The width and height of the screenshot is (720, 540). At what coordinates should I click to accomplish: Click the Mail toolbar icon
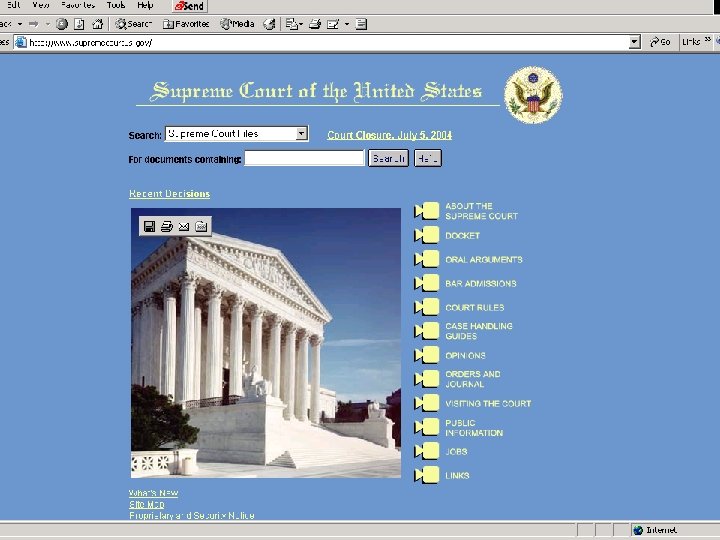coord(293,24)
